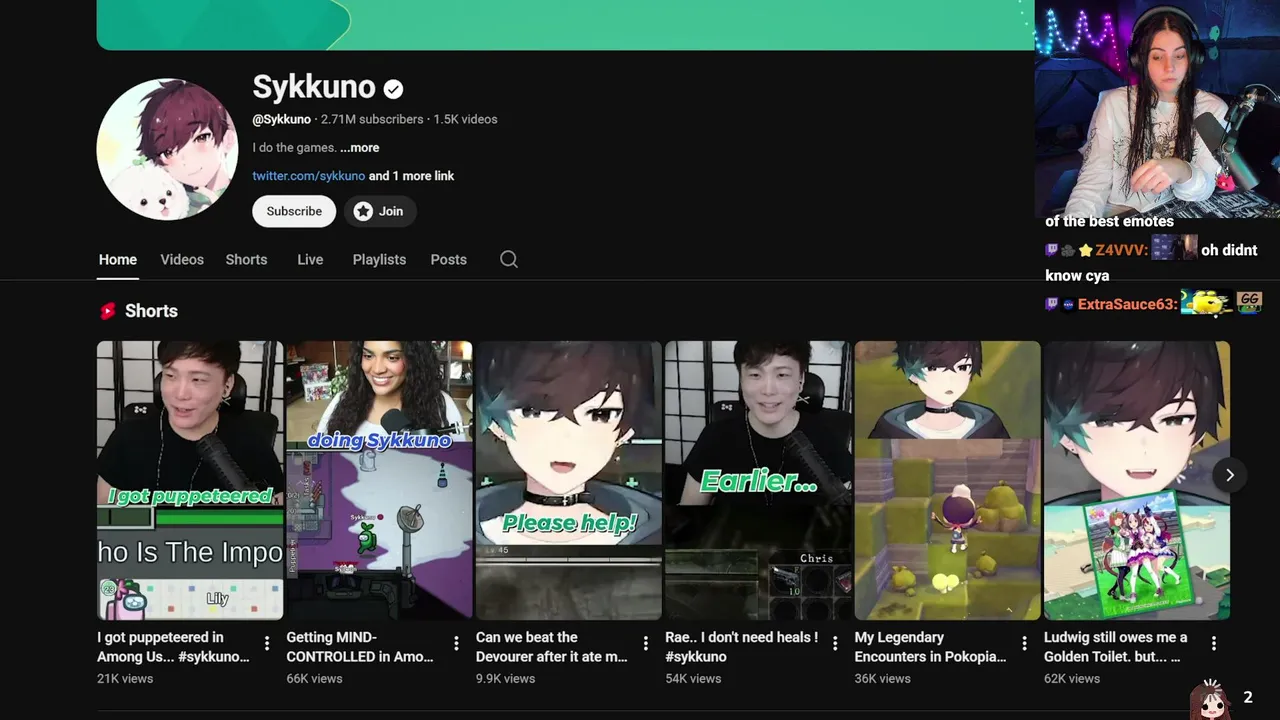Expand channel description with '...more'

[360, 147]
